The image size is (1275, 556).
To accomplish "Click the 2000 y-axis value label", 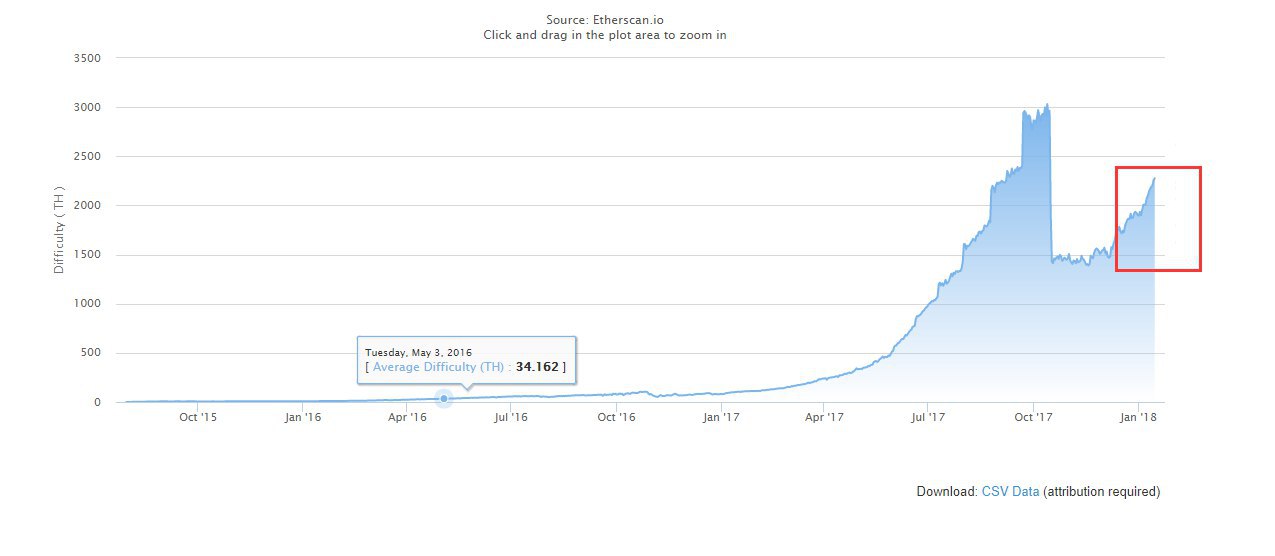I will coord(88,206).
